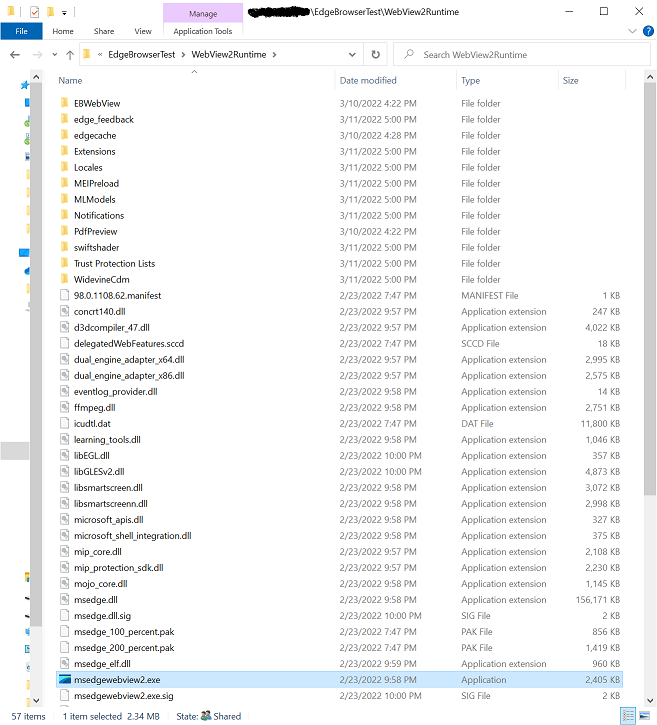Image resolution: width=657 pixels, height=725 pixels.
Task: Select the Locales folder icon
Action: pyautogui.click(x=65, y=167)
